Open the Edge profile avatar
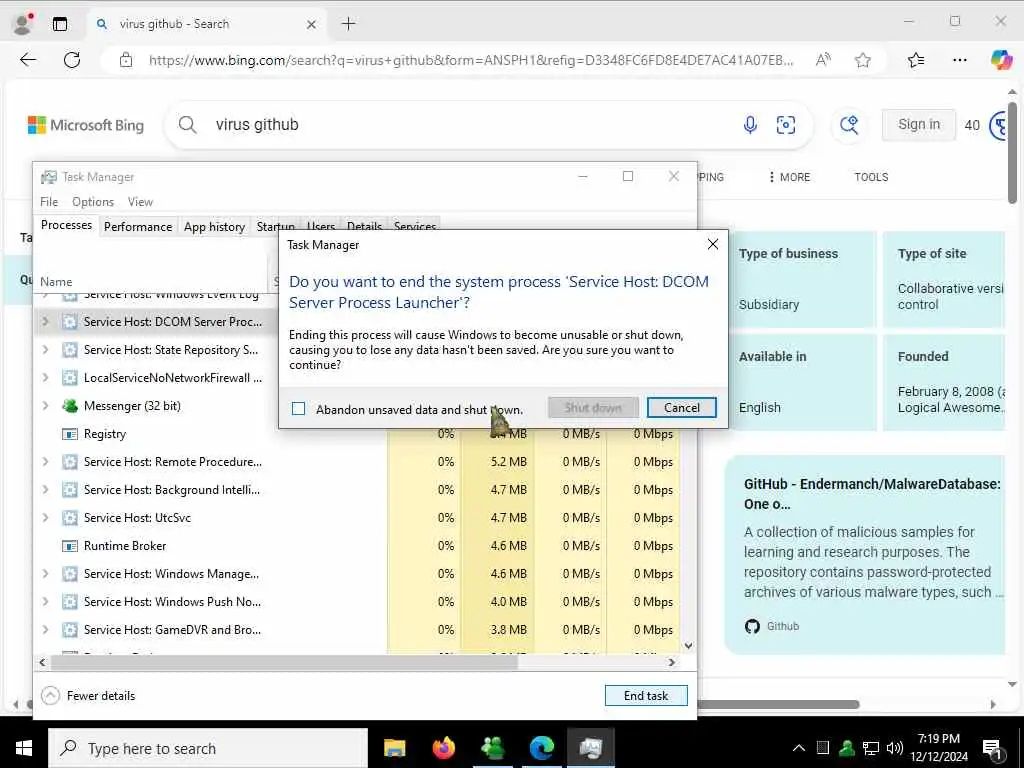Viewport: 1024px width, 768px height. point(23,24)
